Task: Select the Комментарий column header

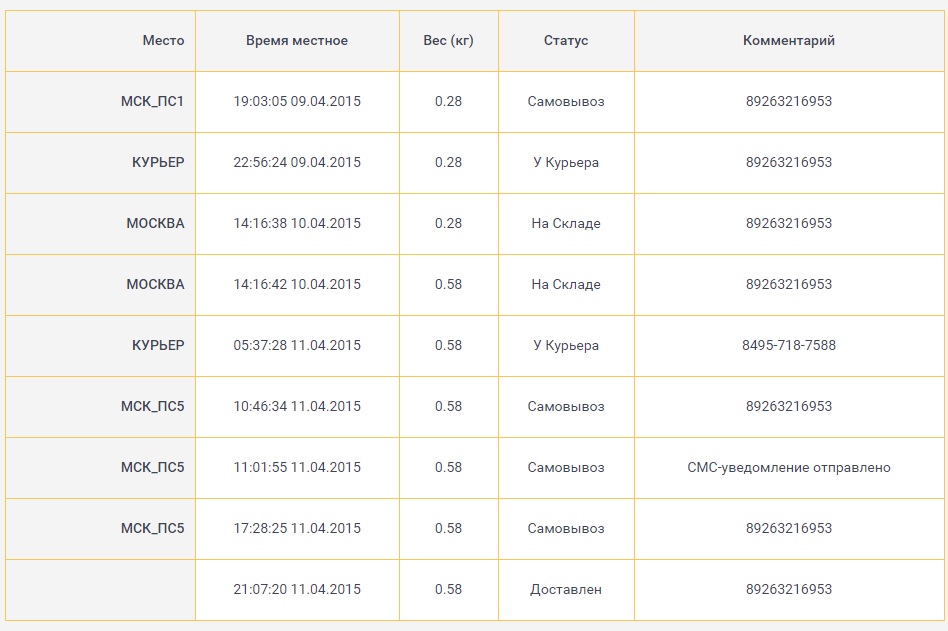Action: coord(789,41)
